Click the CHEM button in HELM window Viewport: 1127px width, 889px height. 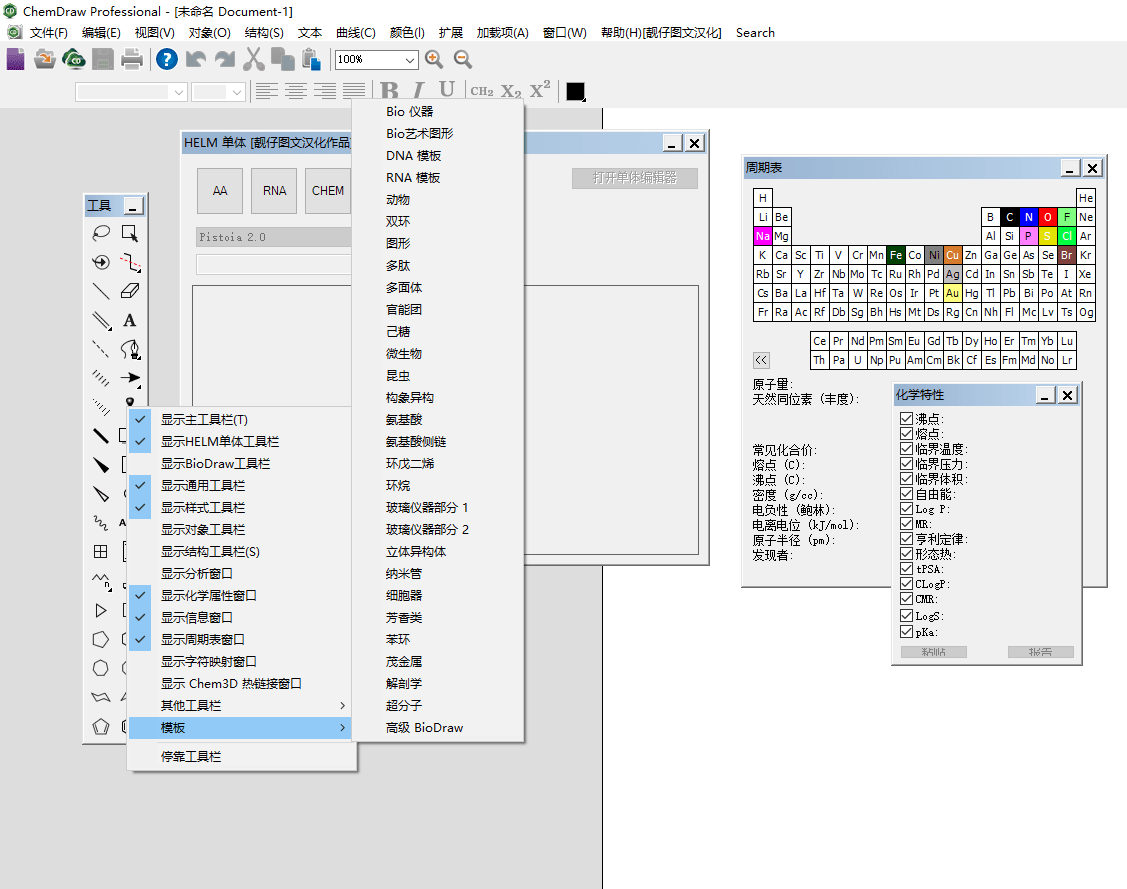[x=328, y=190]
